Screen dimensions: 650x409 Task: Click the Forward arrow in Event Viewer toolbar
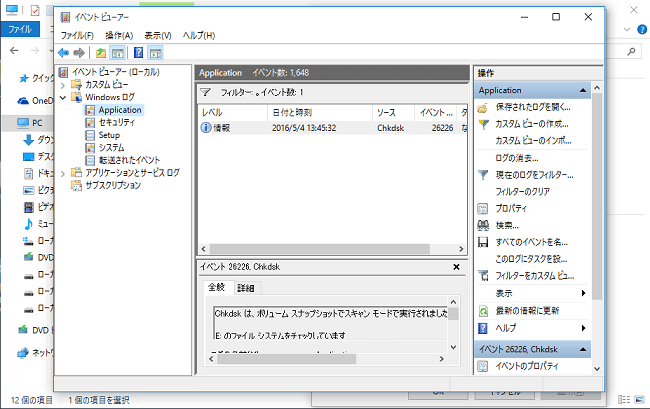tap(79, 53)
